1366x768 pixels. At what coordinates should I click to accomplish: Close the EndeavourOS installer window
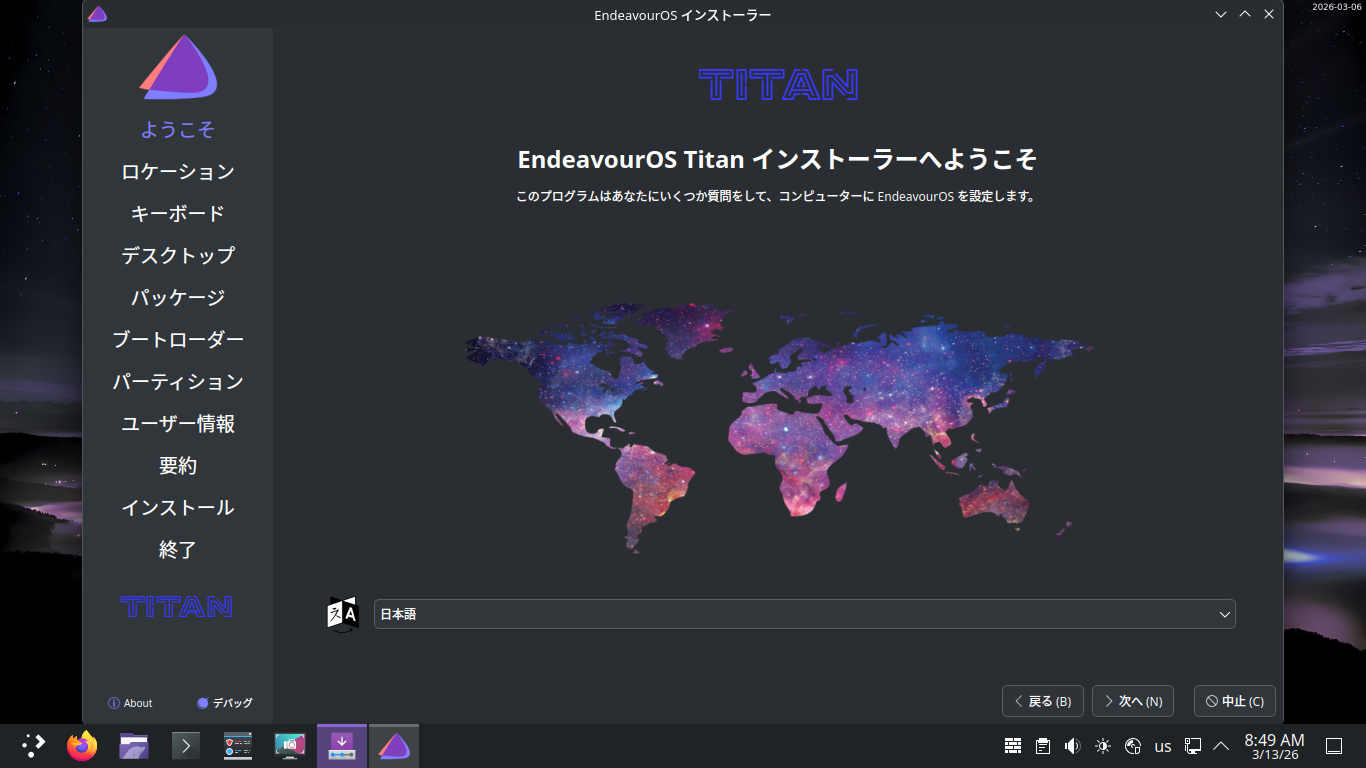pyautogui.click(x=1269, y=14)
